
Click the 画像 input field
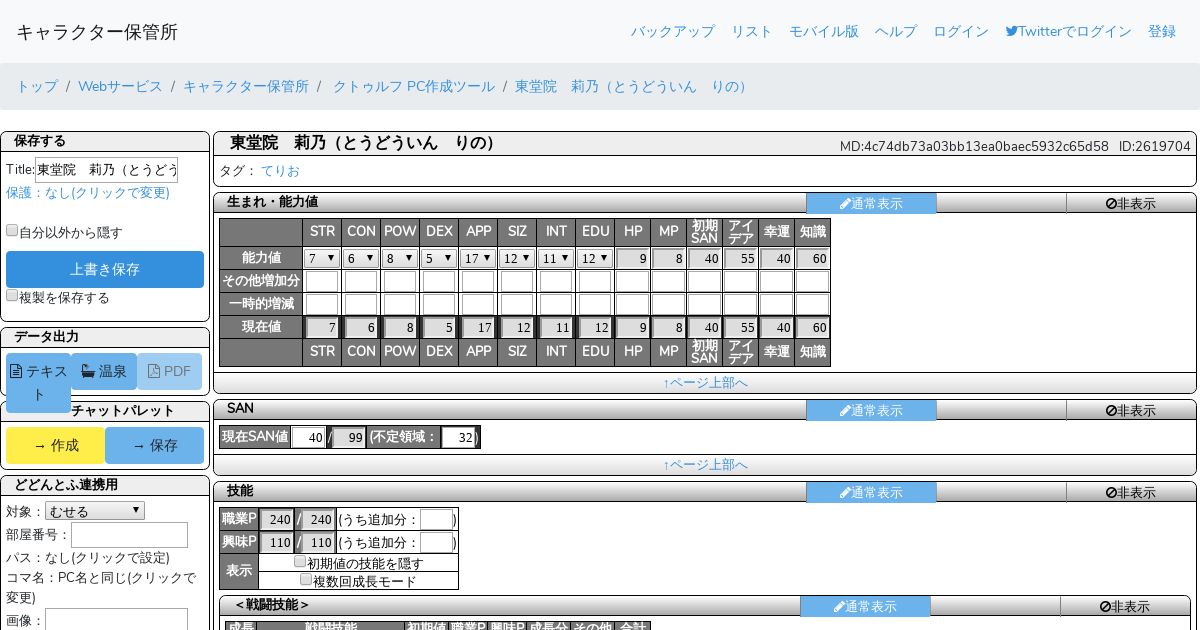[116, 619]
